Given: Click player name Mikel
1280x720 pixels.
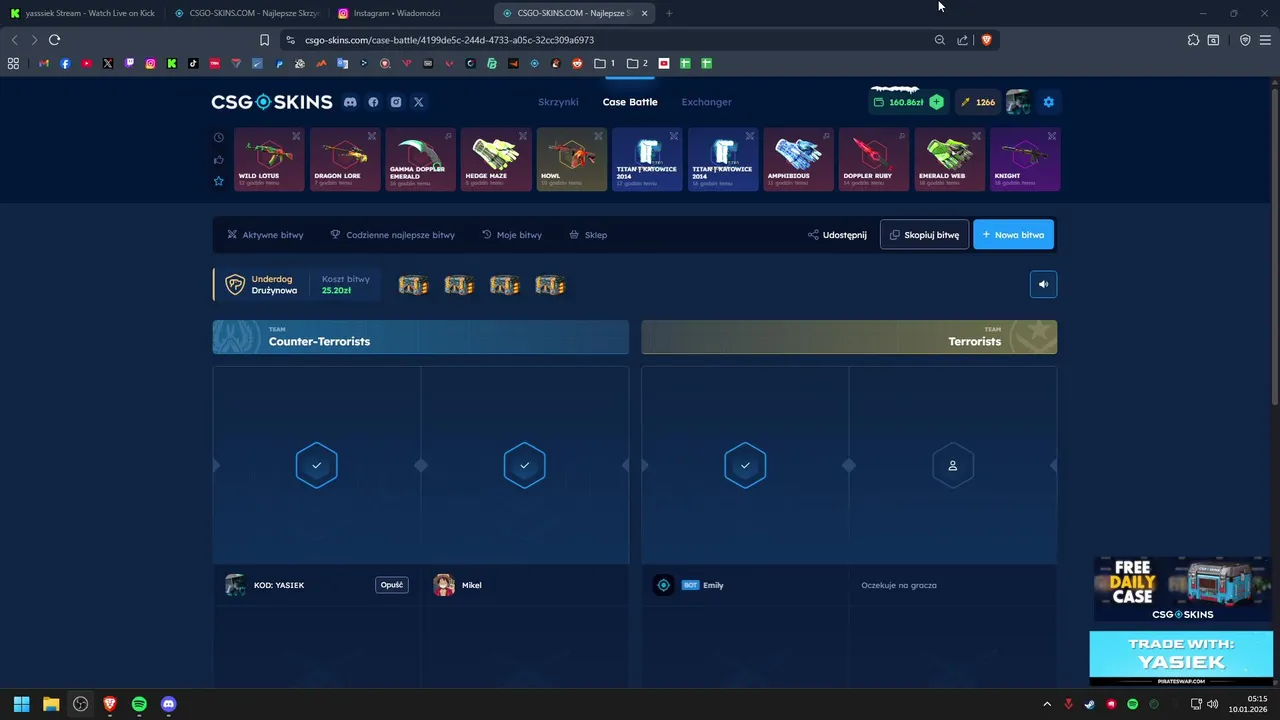Looking at the screenshot, I should [x=471, y=585].
